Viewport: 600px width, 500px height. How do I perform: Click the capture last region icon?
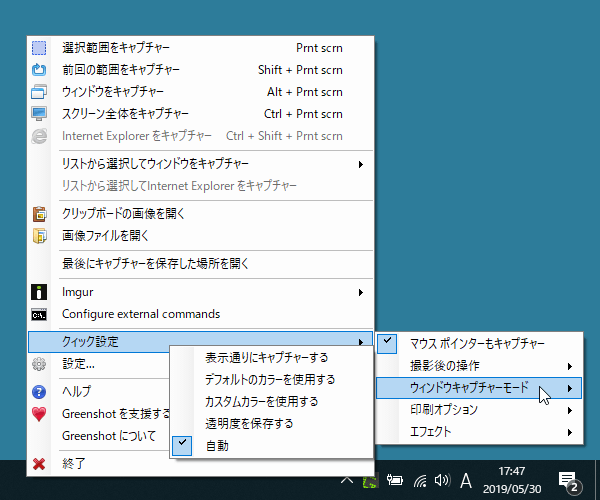coord(39,70)
